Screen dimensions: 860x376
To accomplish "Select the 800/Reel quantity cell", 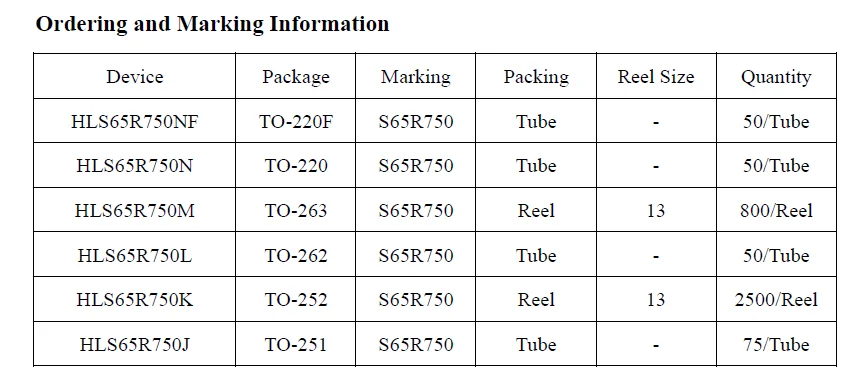I will point(776,210).
